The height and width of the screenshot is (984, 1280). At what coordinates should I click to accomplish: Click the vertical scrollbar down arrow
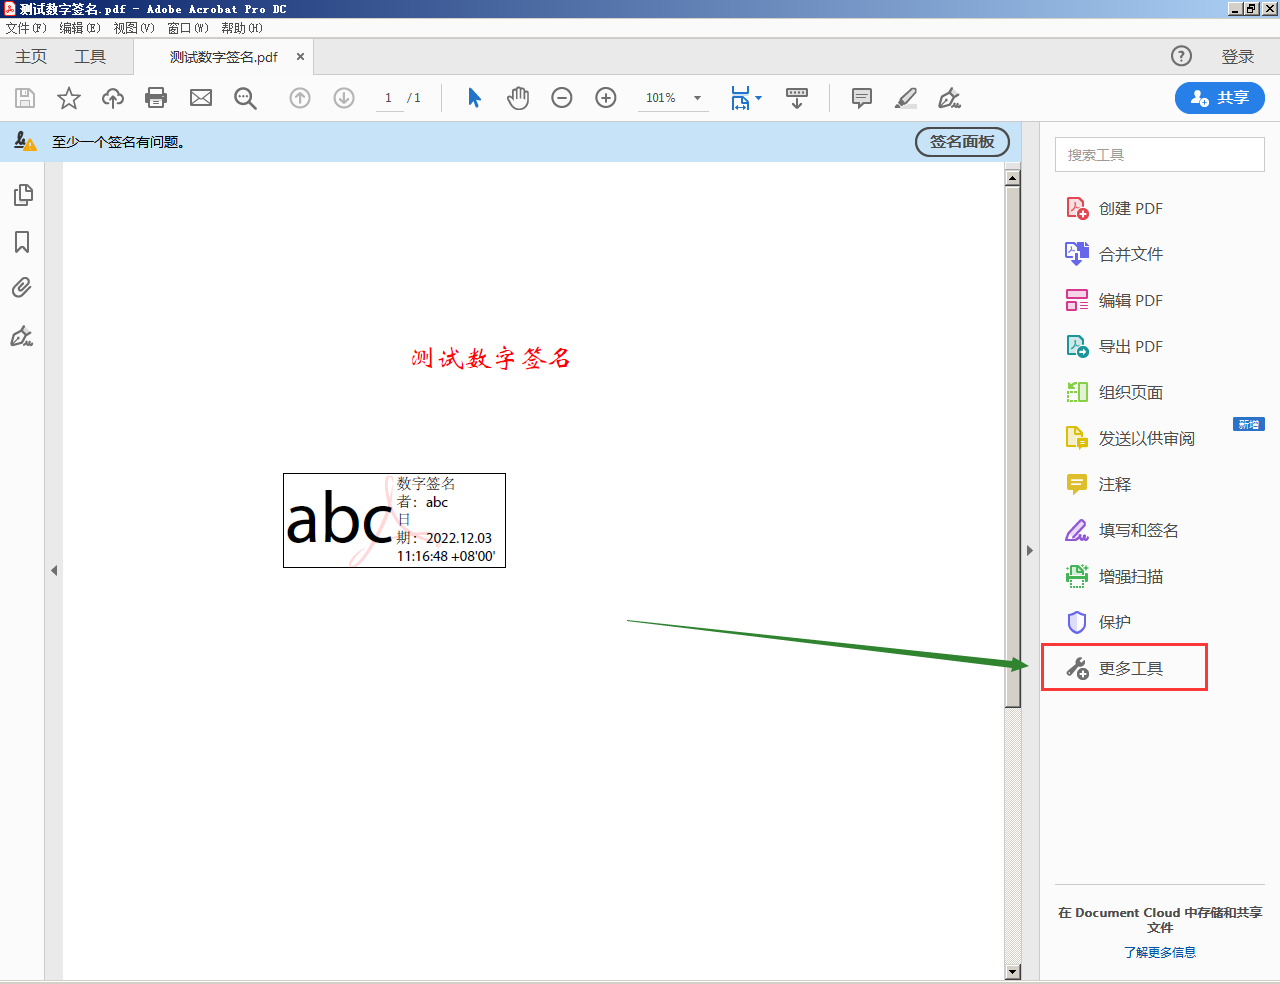point(1012,971)
